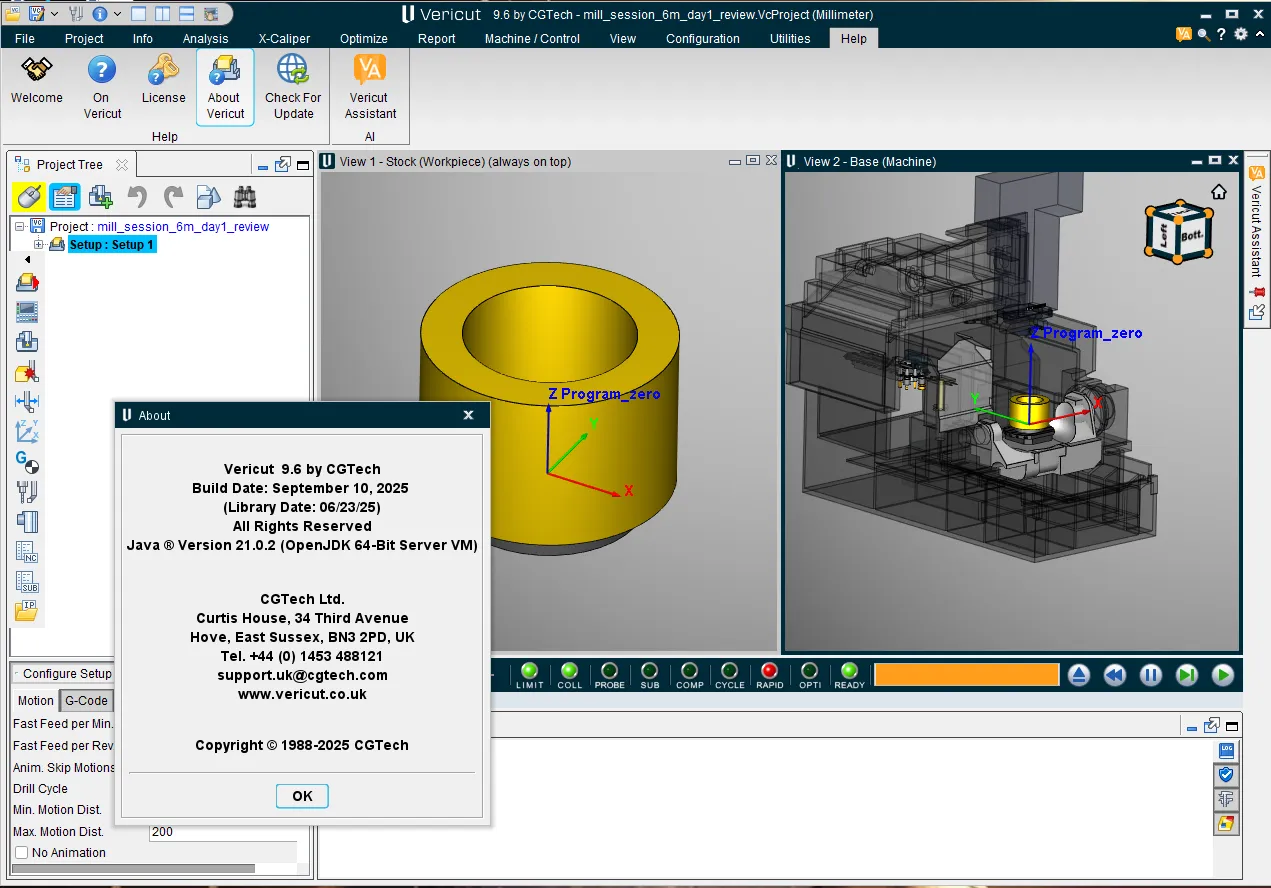Select the two side-by-side views layout icon
The height and width of the screenshot is (888, 1271).
[x=162, y=14]
